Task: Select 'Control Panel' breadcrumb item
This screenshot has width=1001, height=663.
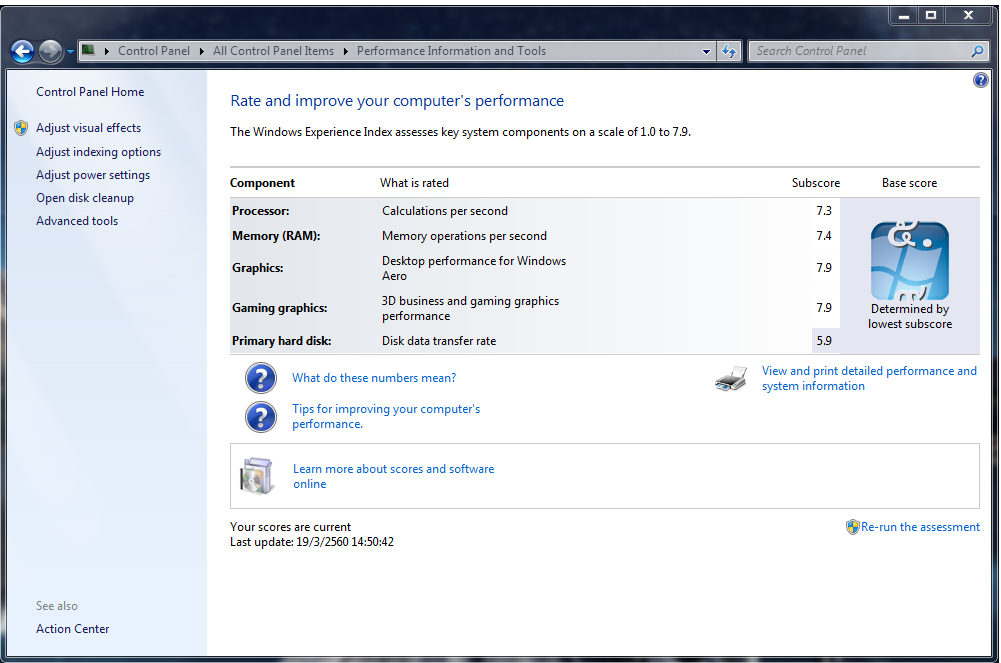Action: (153, 51)
